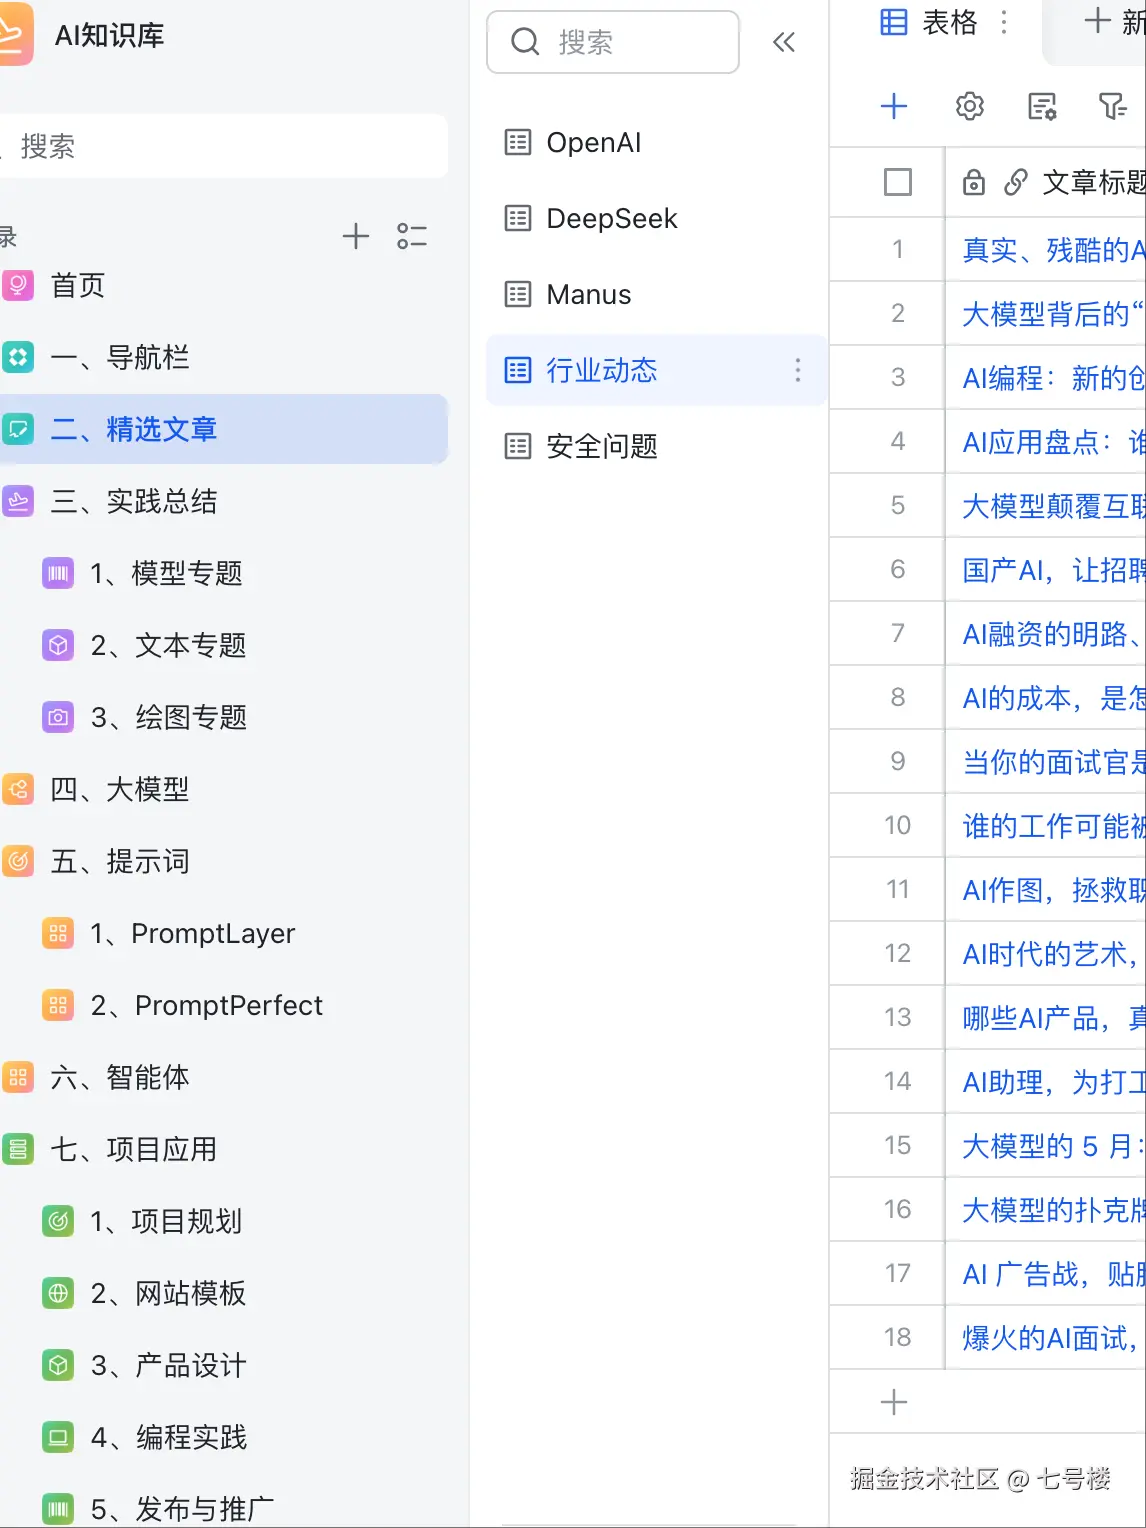Screen dimensions: 1146x1528
Task: Add a new record with the plus row button
Action: [893, 1401]
